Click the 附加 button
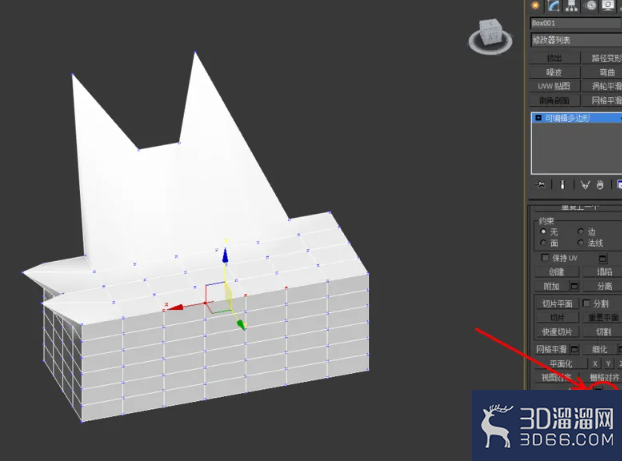Image resolution: width=622 pixels, height=461 pixels. 552,286
